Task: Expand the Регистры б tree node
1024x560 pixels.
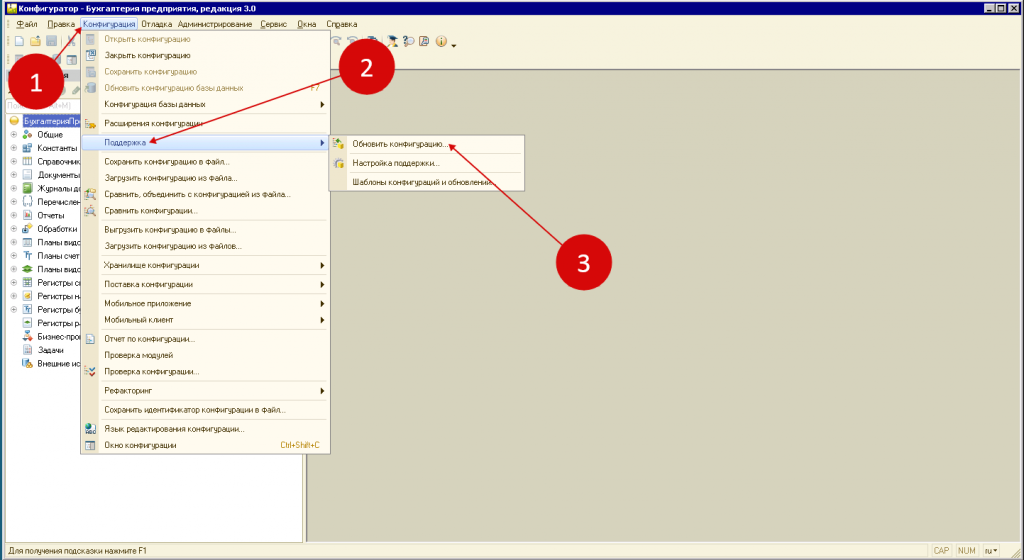Action: pos(14,309)
